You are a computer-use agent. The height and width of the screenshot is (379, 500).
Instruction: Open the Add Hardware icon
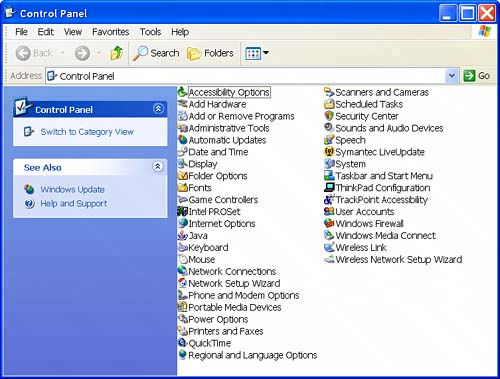(x=183, y=104)
